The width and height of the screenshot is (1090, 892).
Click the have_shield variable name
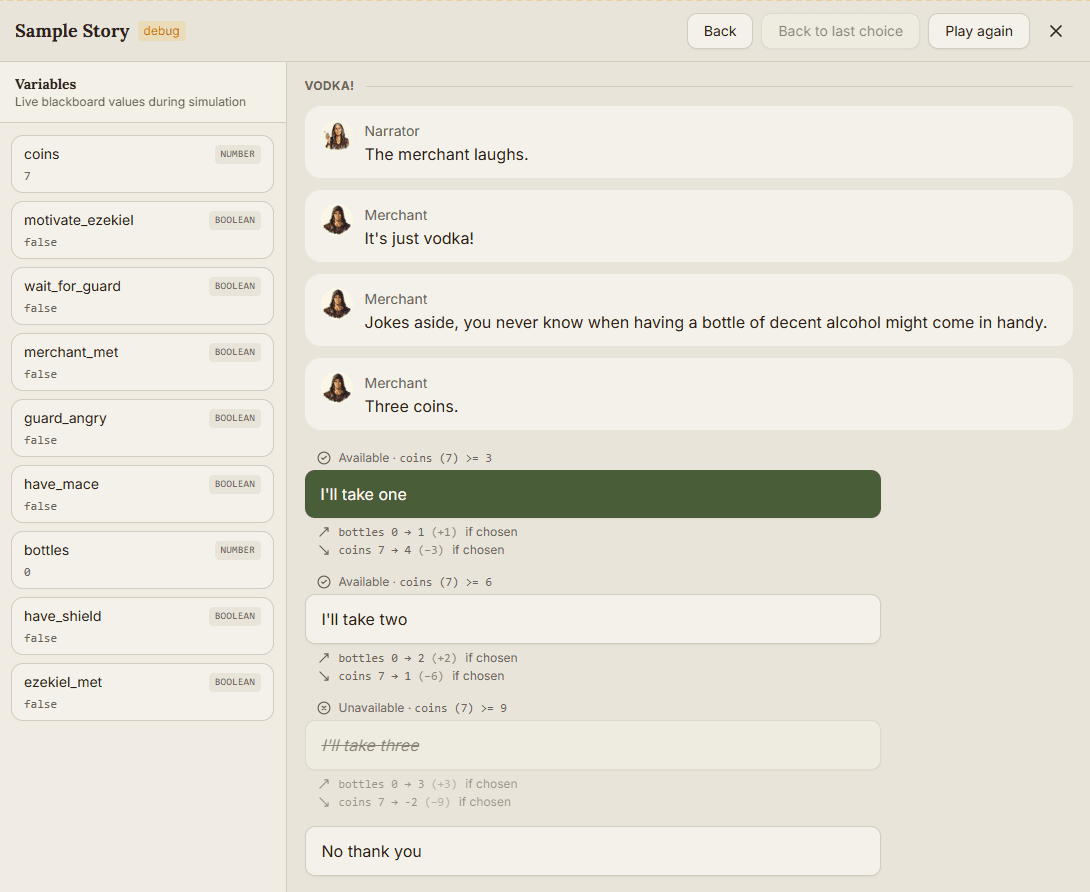[x=63, y=617]
